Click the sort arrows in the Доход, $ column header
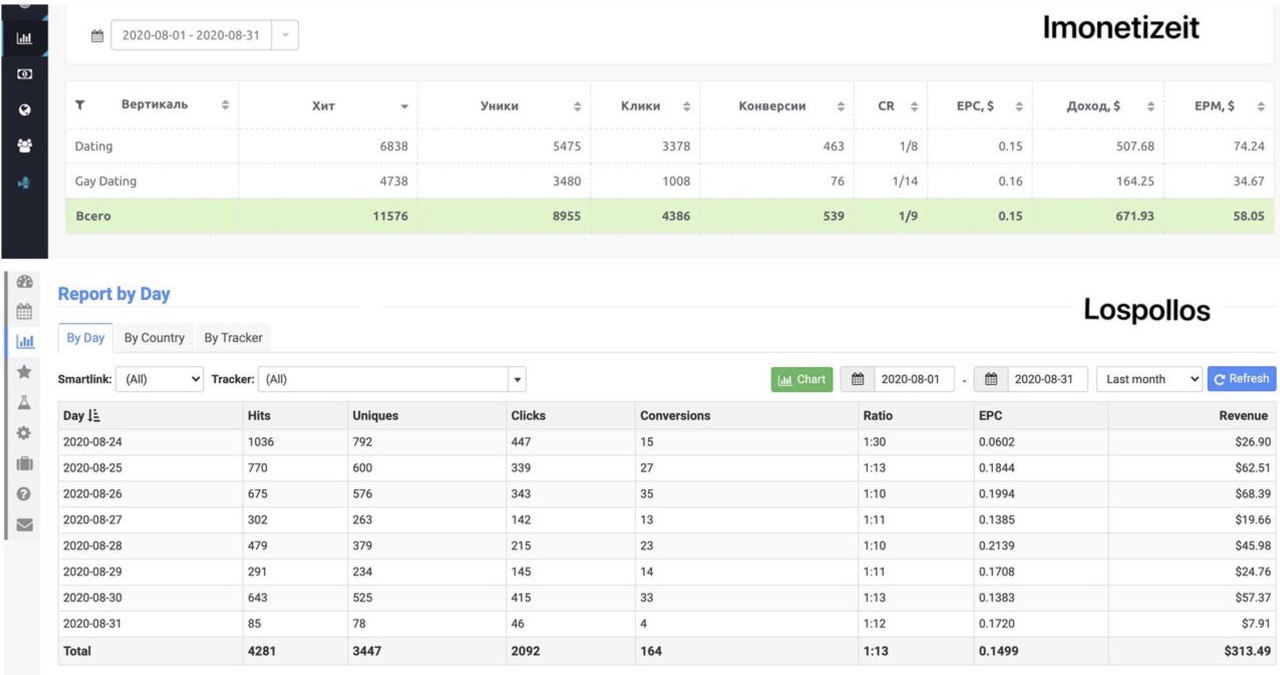The height and width of the screenshot is (675, 1280). coord(1151,106)
